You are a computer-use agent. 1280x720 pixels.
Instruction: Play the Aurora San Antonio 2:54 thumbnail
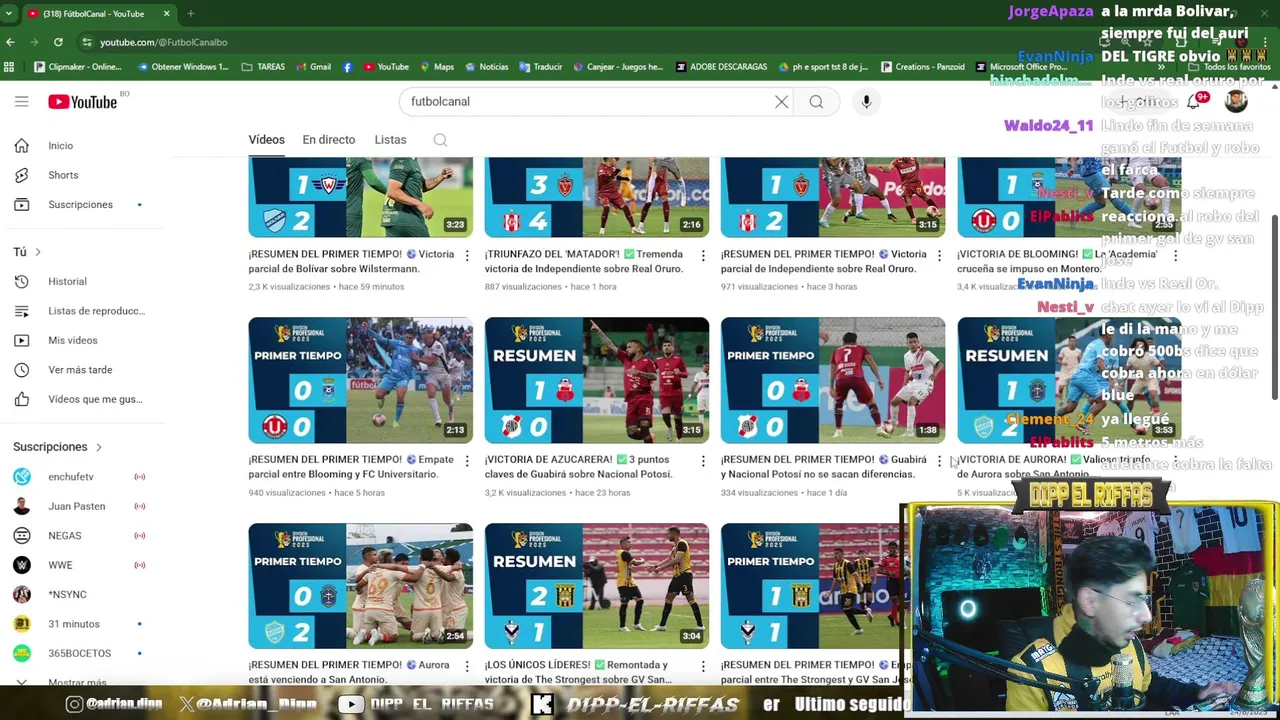(x=360, y=586)
